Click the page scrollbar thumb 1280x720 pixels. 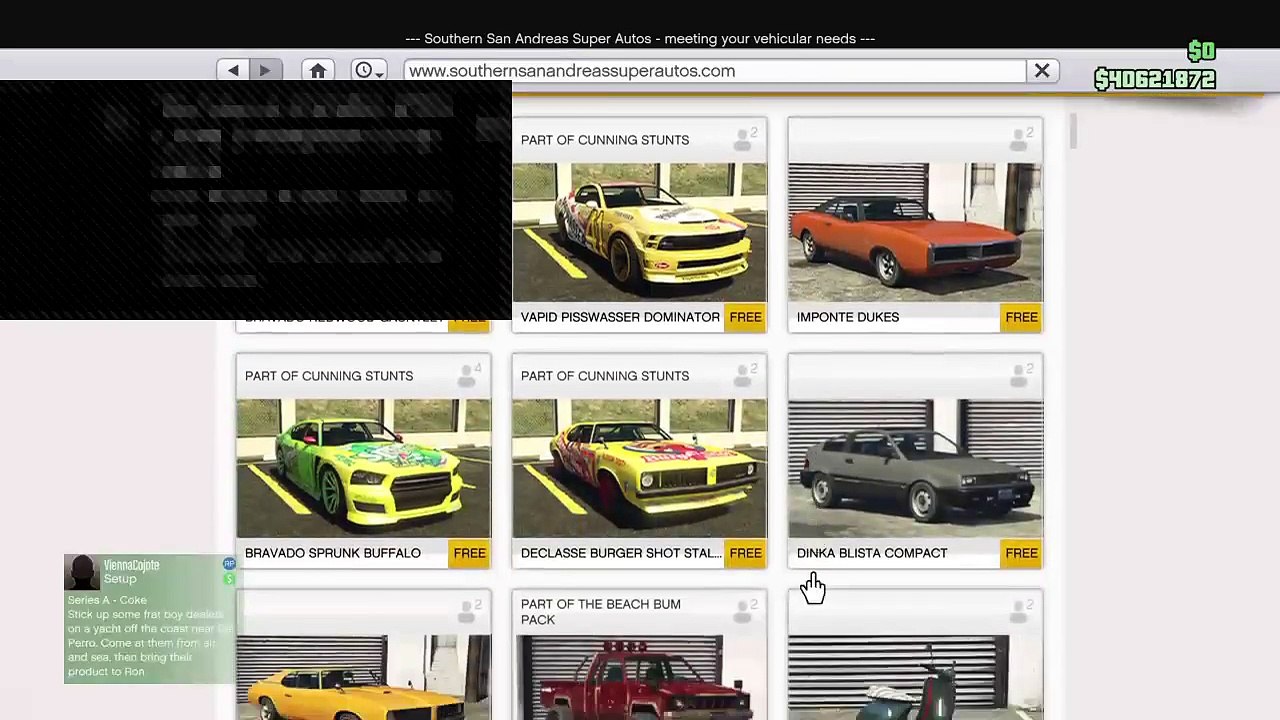[1073, 132]
